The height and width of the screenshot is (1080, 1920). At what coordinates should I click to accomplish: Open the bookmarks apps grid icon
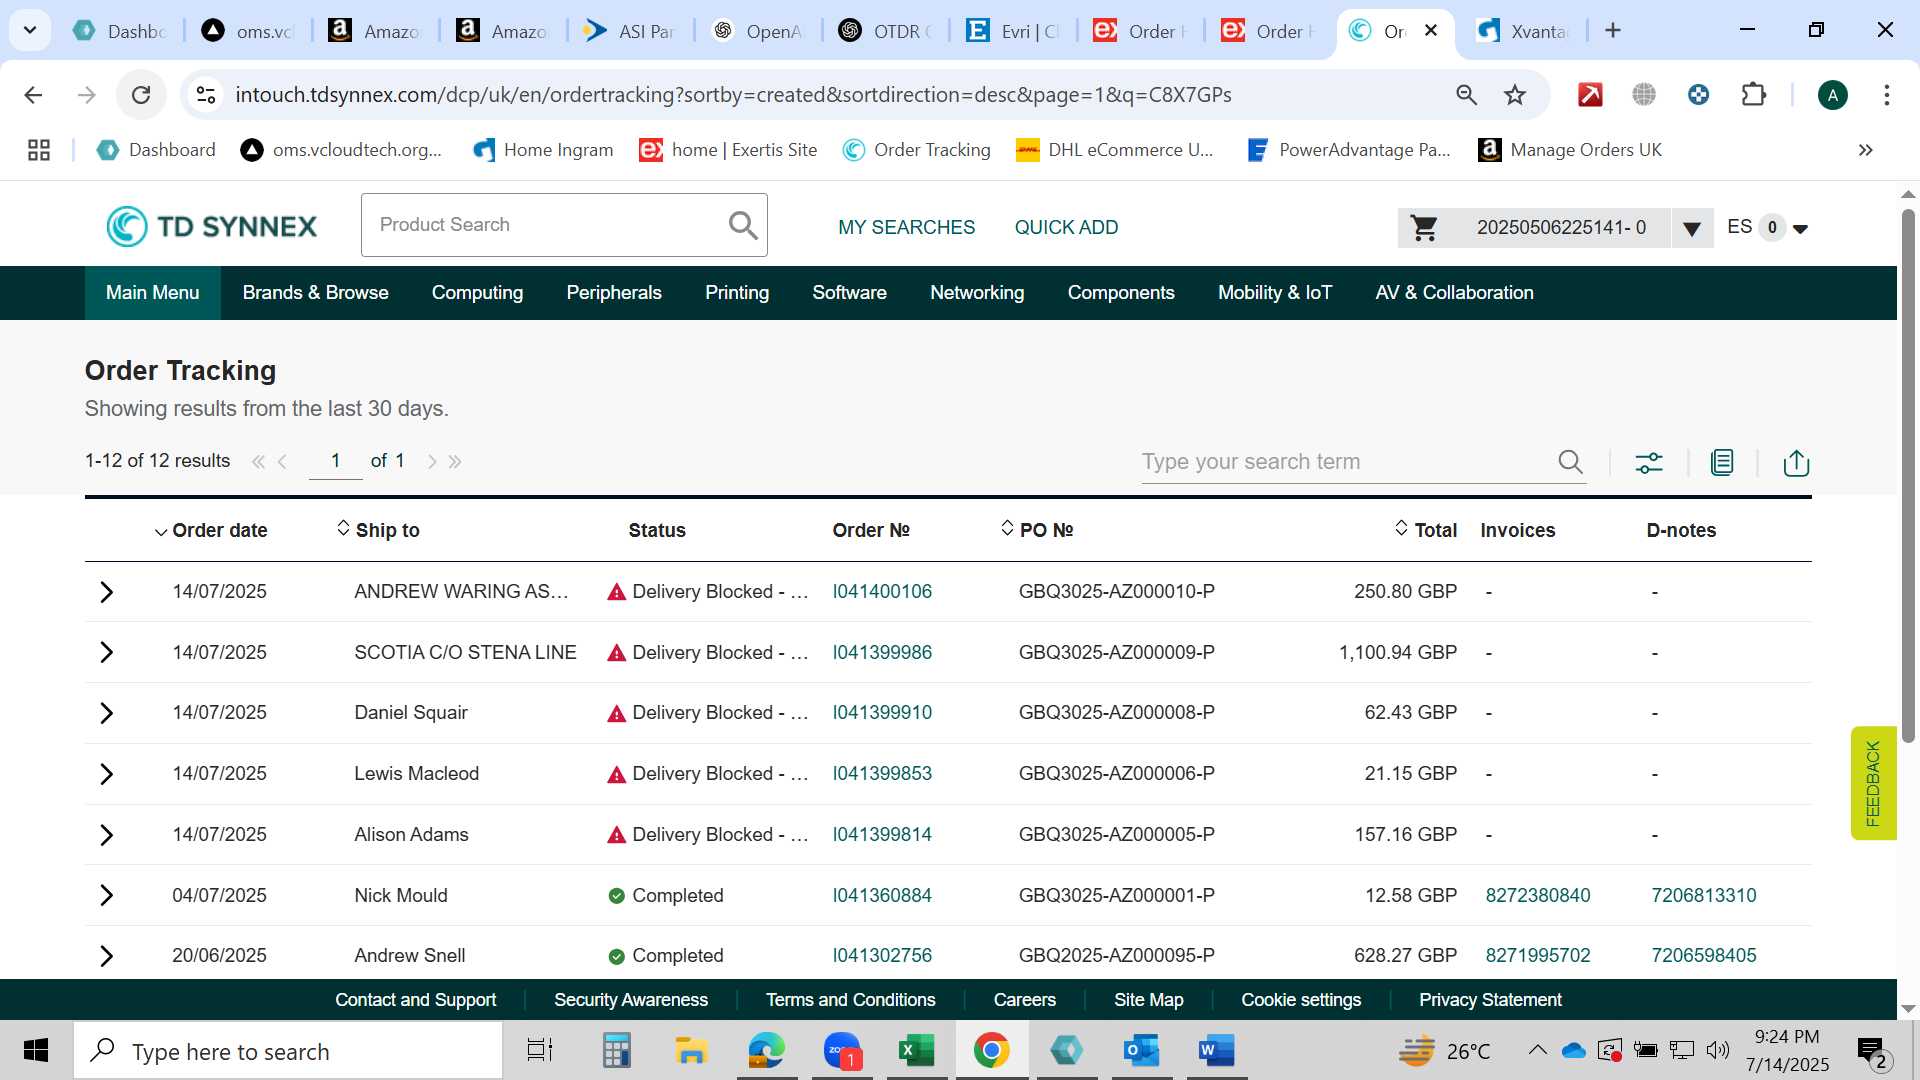click(39, 150)
